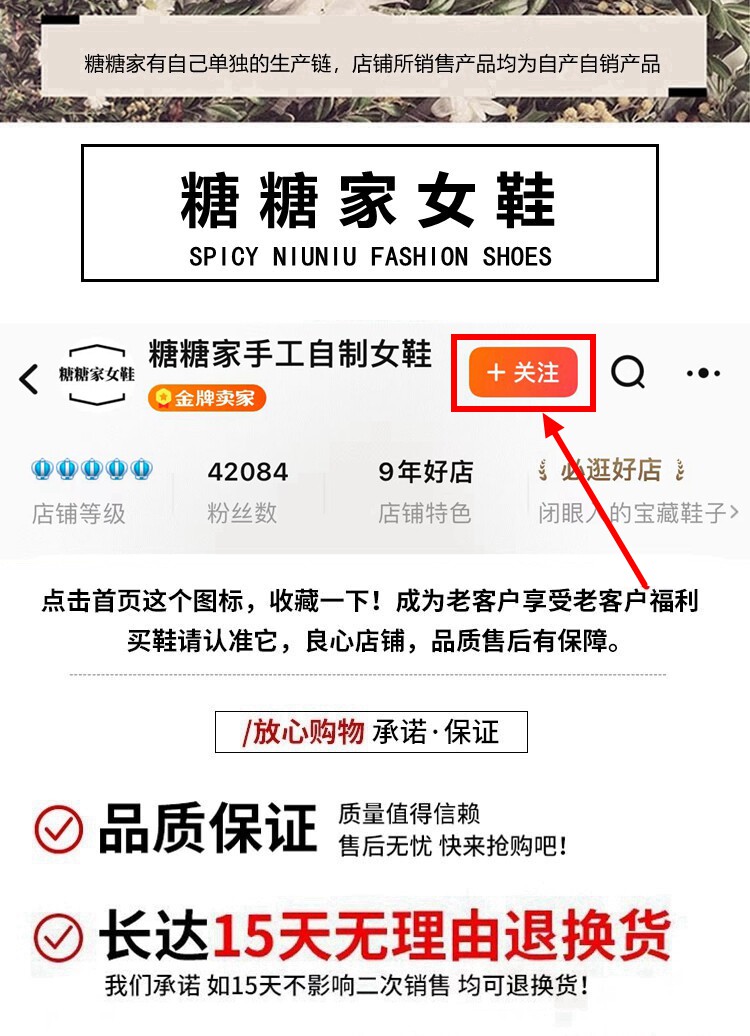Click the red 15天无理由退换货 text

(440, 937)
